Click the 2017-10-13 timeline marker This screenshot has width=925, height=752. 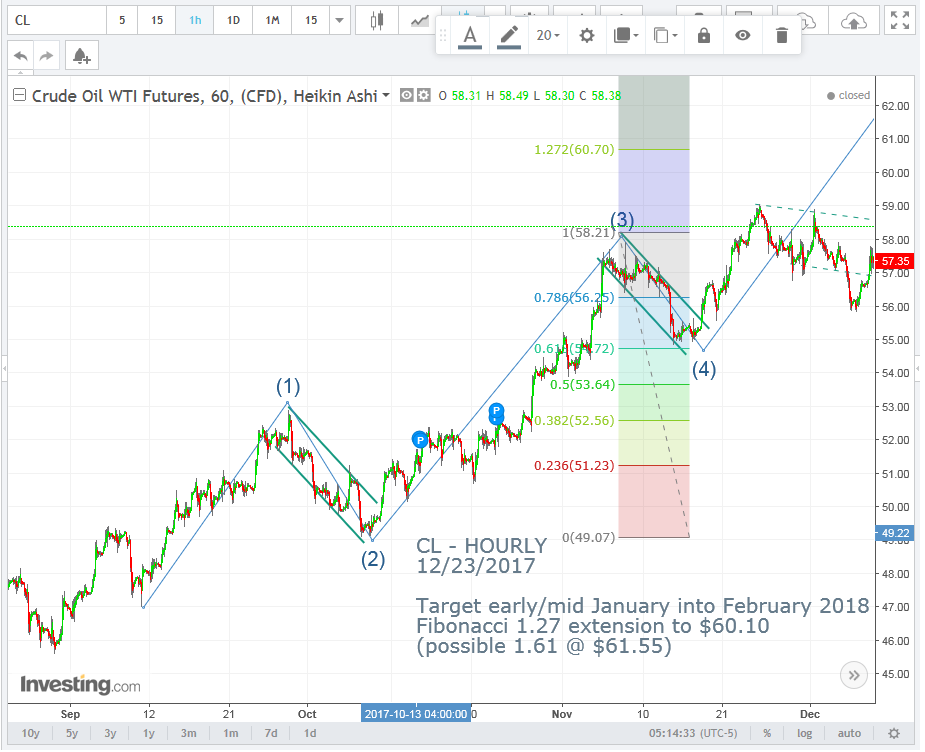pos(414,714)
